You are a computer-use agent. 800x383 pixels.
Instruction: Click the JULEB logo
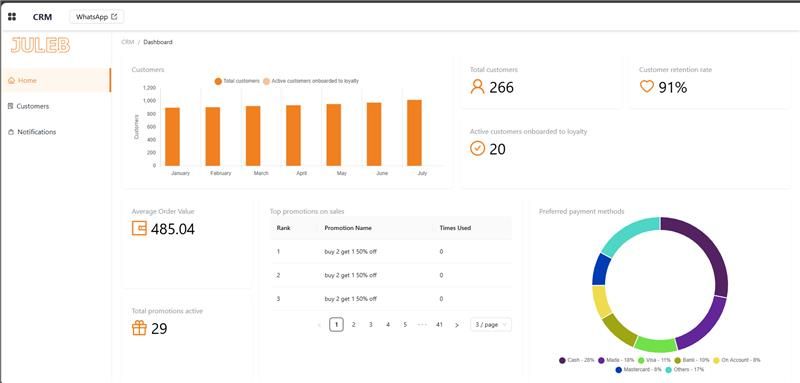point(40,45)
